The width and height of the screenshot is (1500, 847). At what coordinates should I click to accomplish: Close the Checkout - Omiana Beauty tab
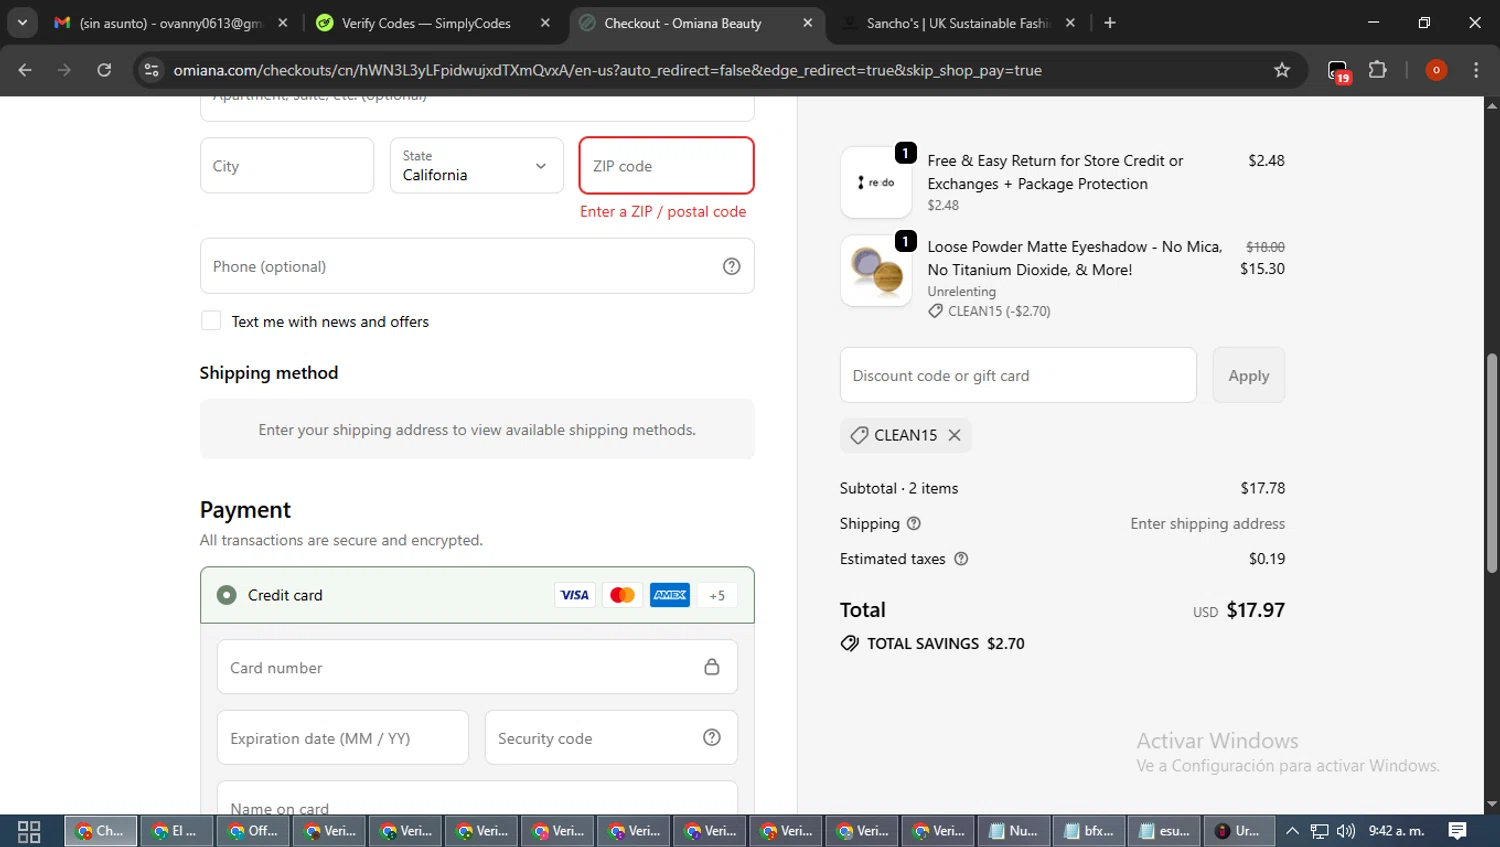(807, 22)
